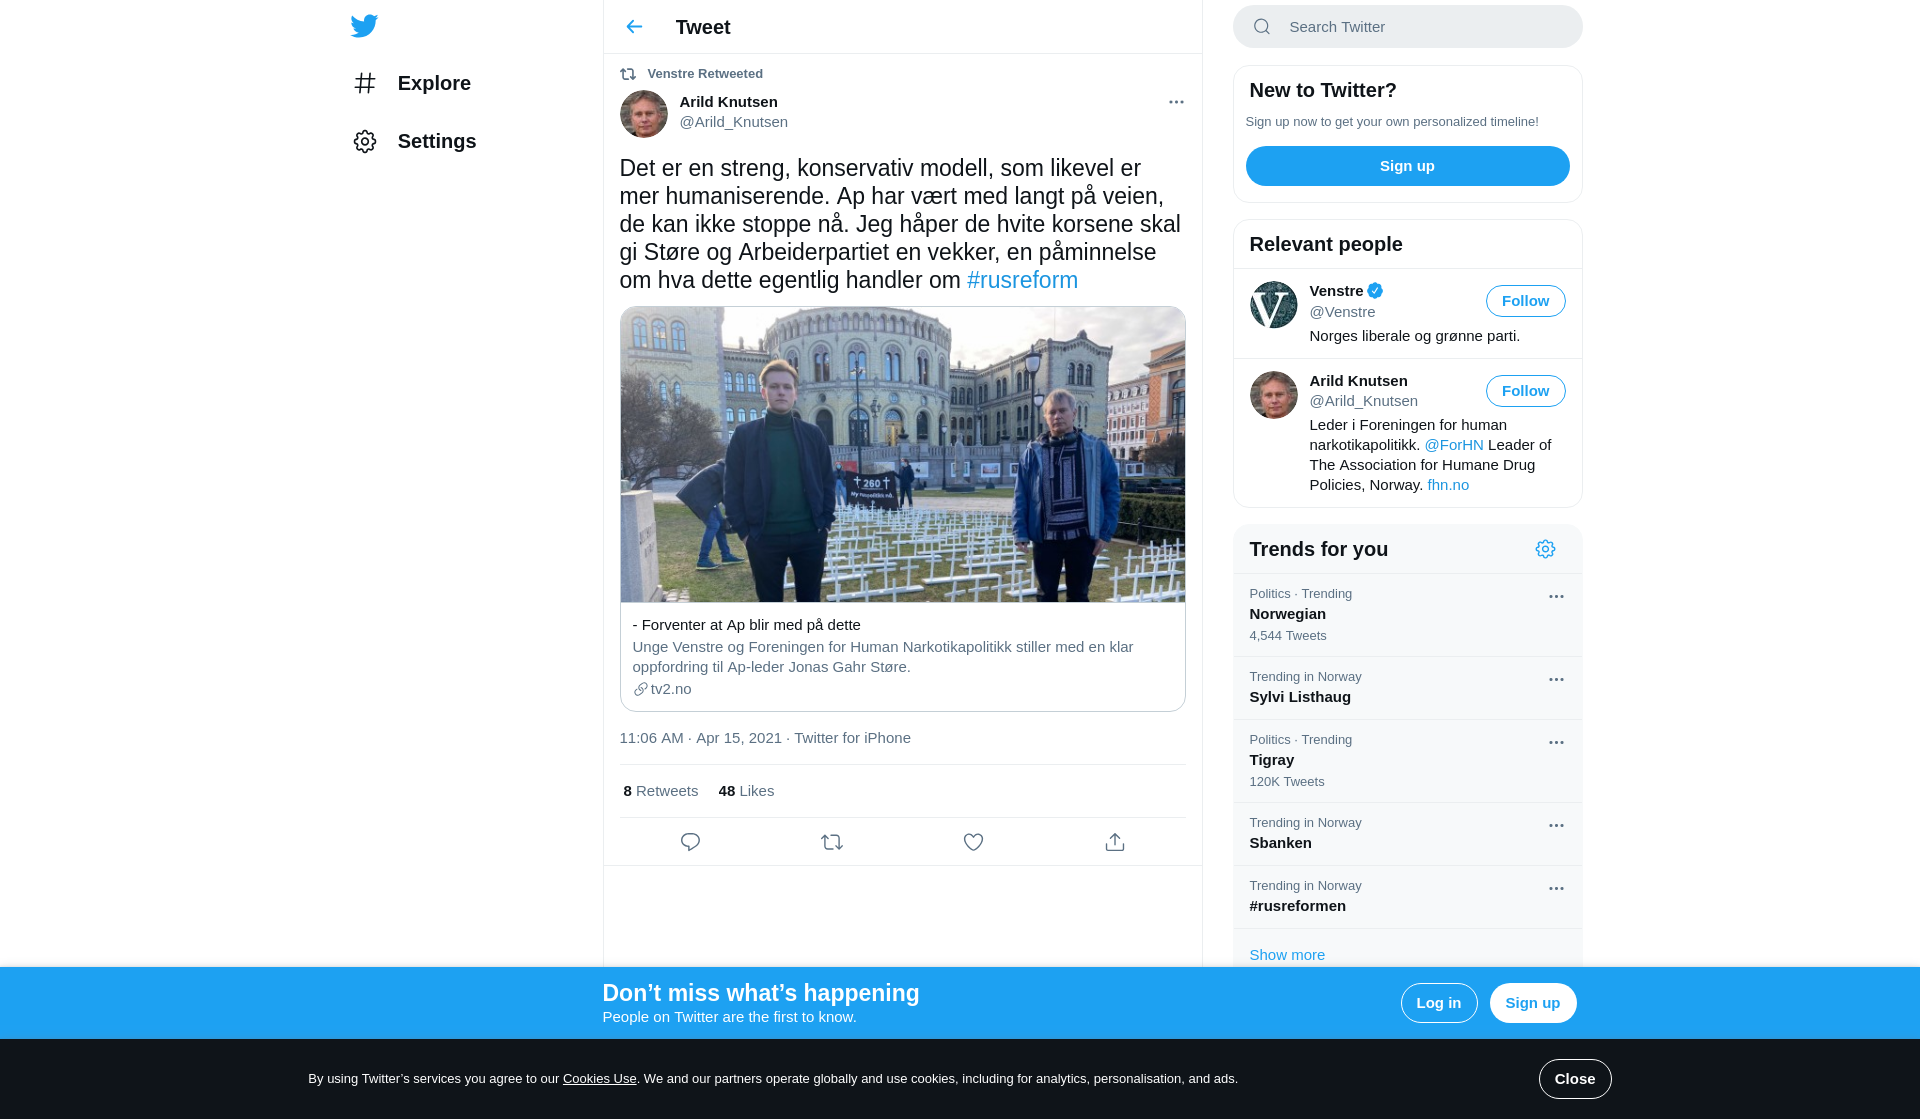The height and width of the screenshot is (1119, 1920).
Task: Open Venstre's profile picture in Relevant people
Action: (1273, 305)
